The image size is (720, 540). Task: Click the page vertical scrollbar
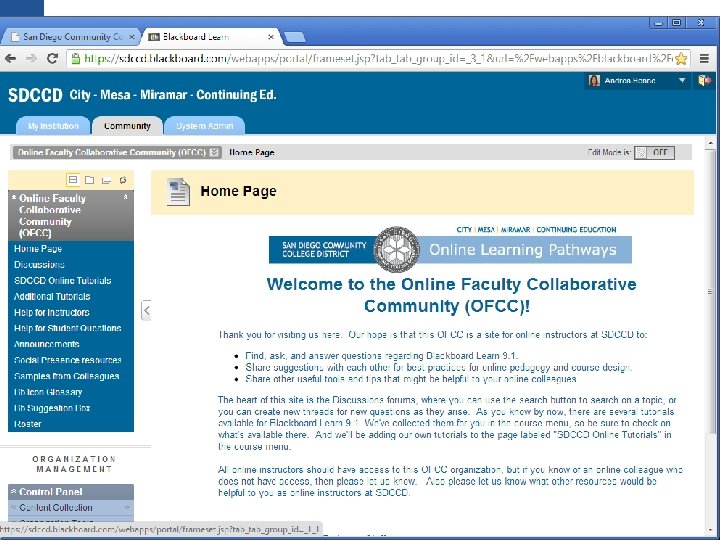710,292
